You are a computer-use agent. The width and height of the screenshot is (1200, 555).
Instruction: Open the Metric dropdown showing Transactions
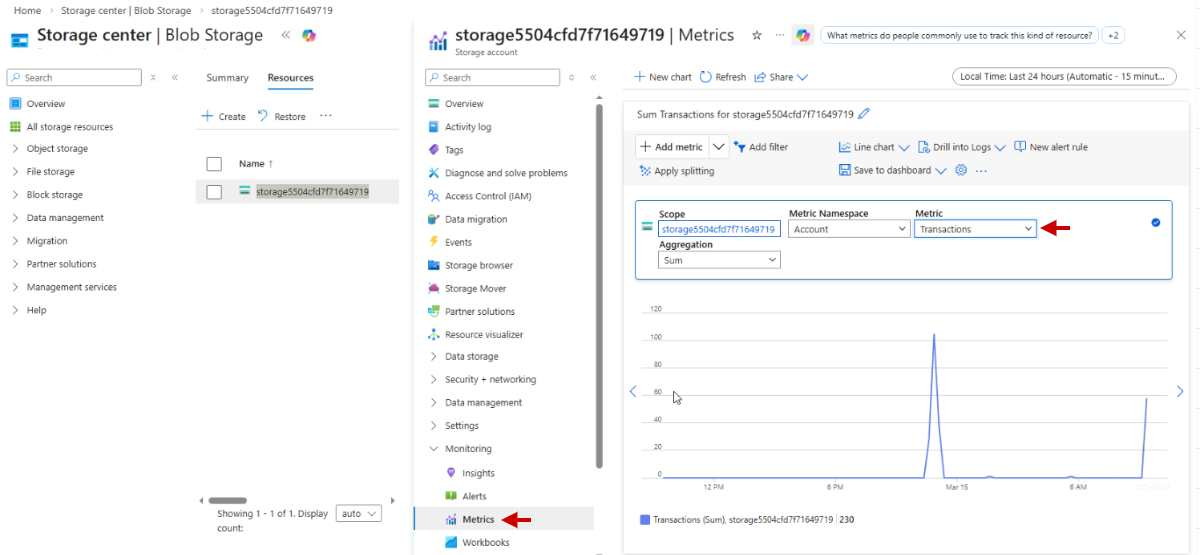975,229
